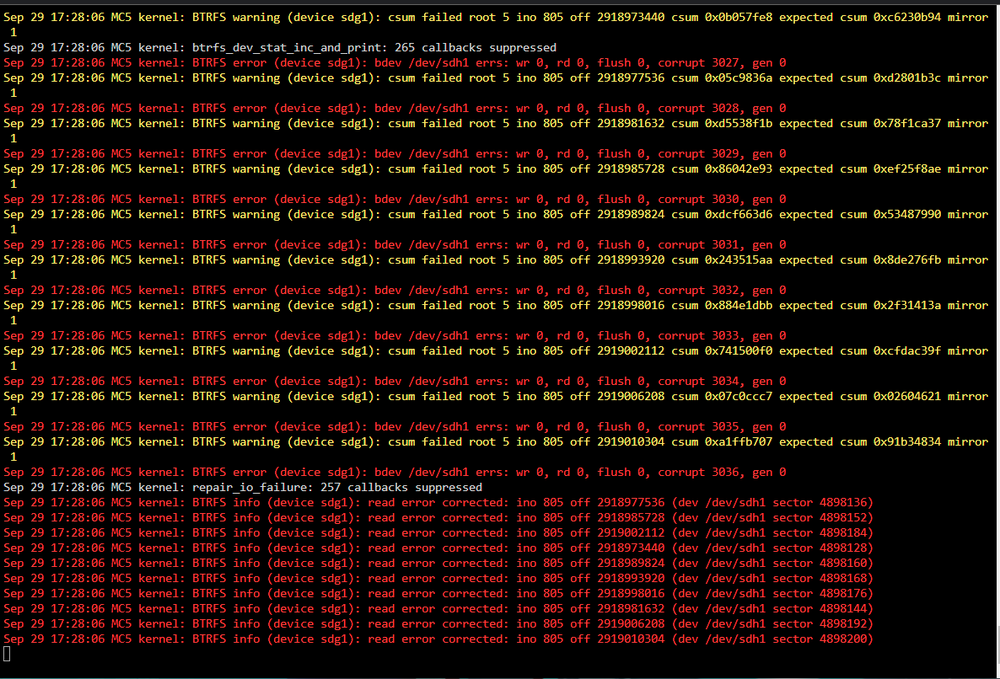Click warning line with csum 0xd5538f1b
Image resolution: width=1000 pixels, height=679 pixels.
[496, 131]
